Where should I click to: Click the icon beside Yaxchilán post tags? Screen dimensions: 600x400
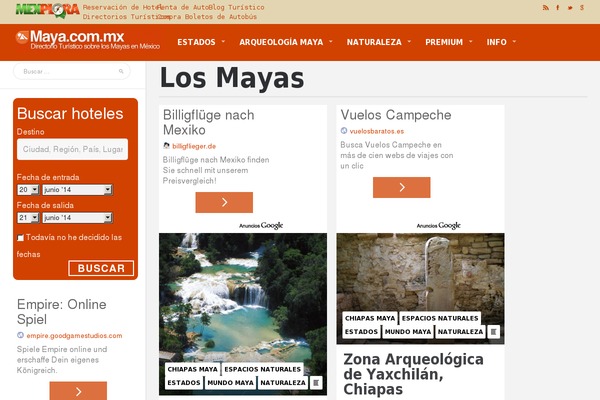pyautogui.click(x=494, y=331)
